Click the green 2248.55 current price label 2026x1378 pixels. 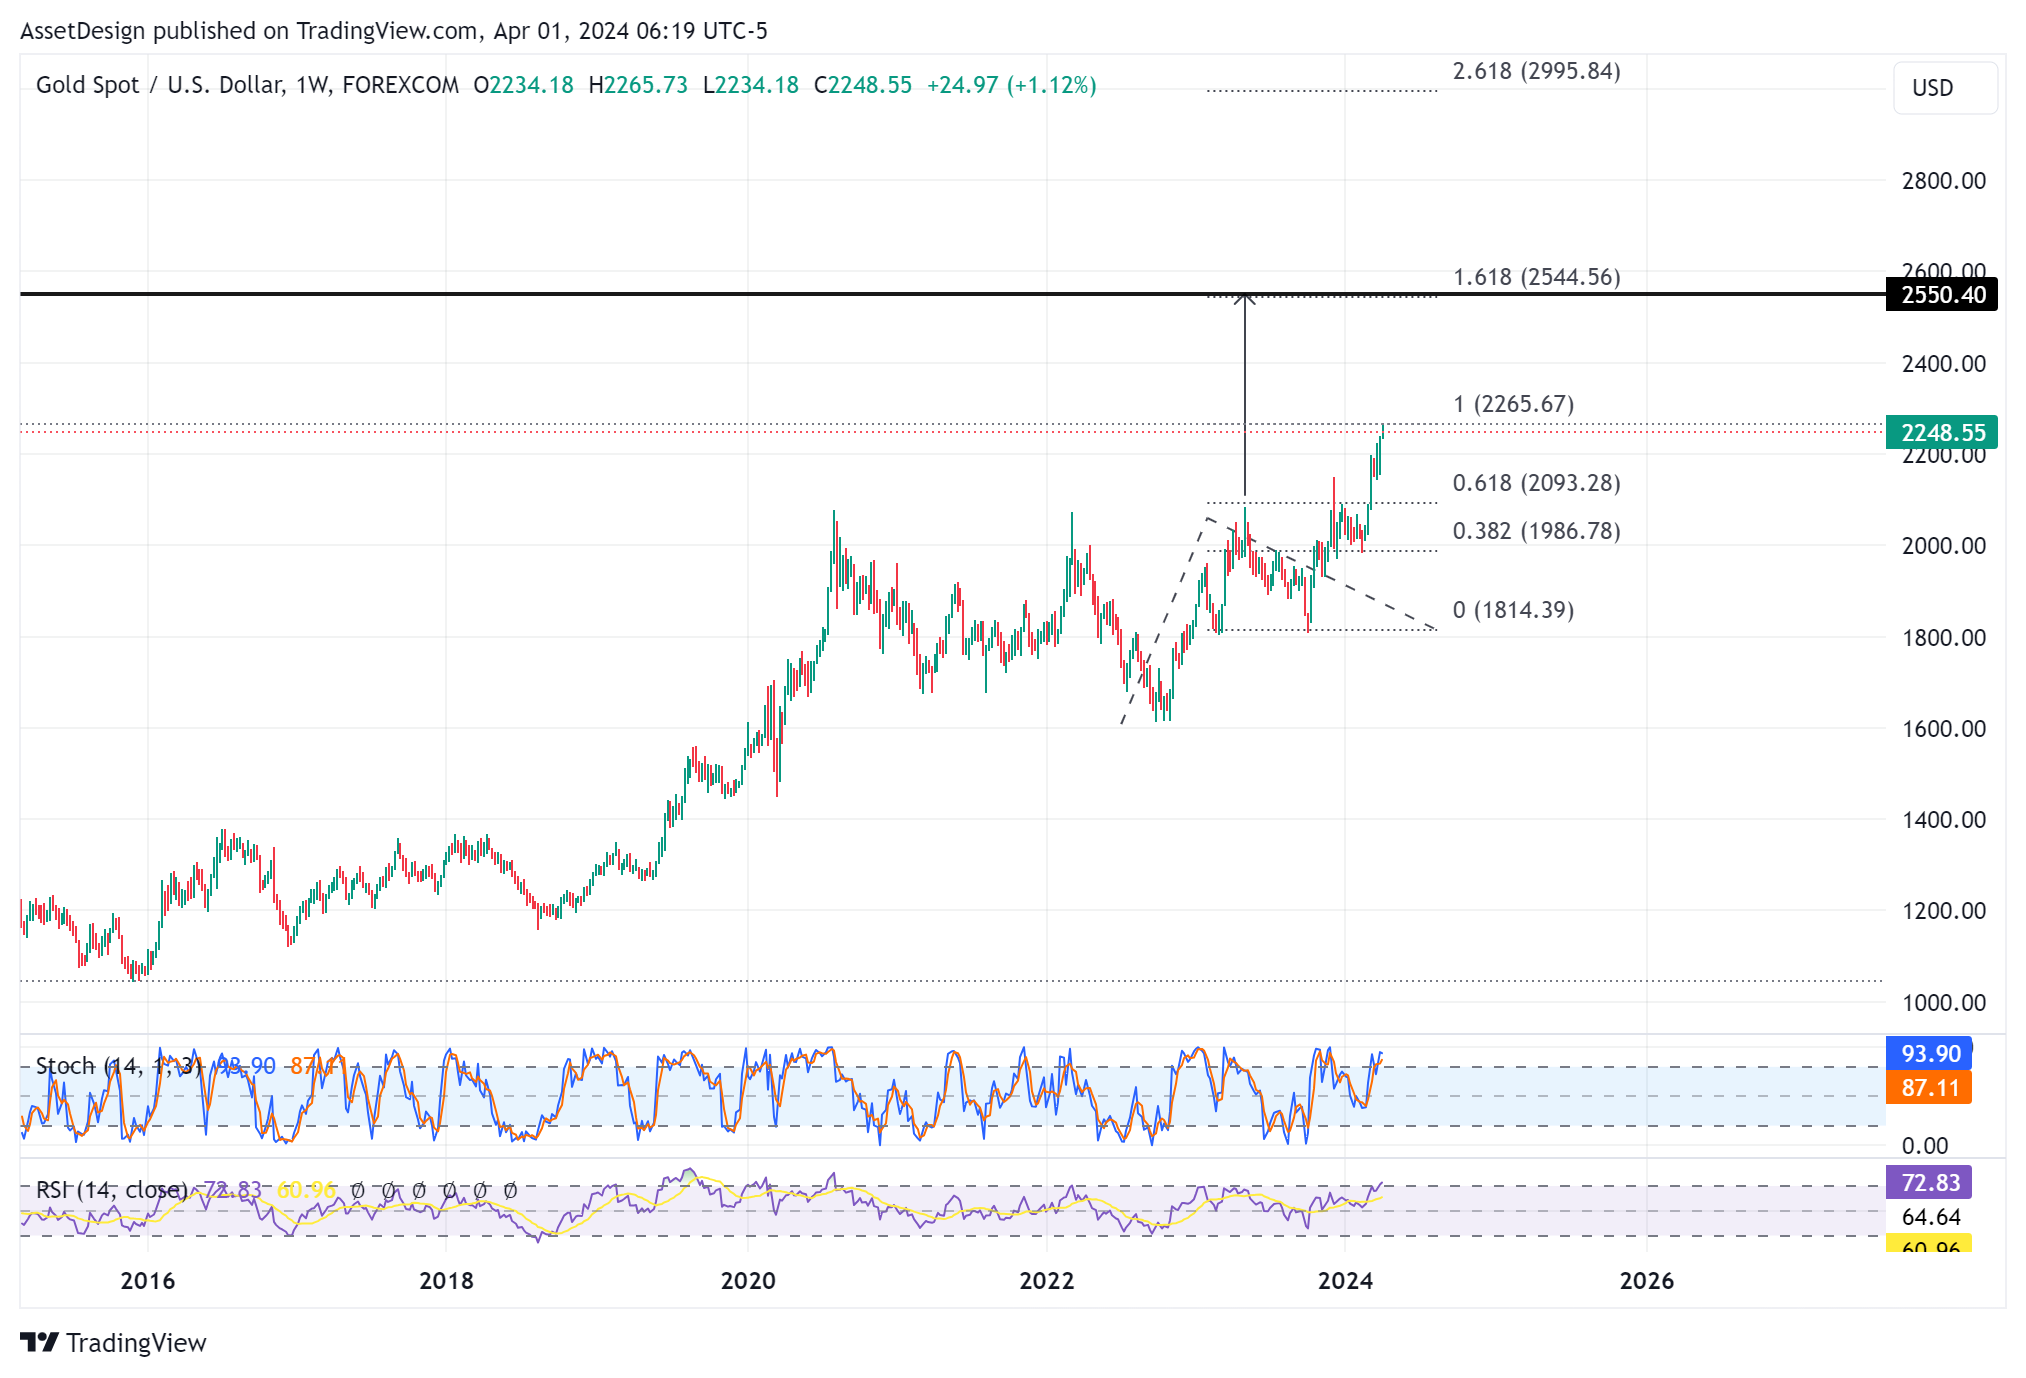(1941, 432)
